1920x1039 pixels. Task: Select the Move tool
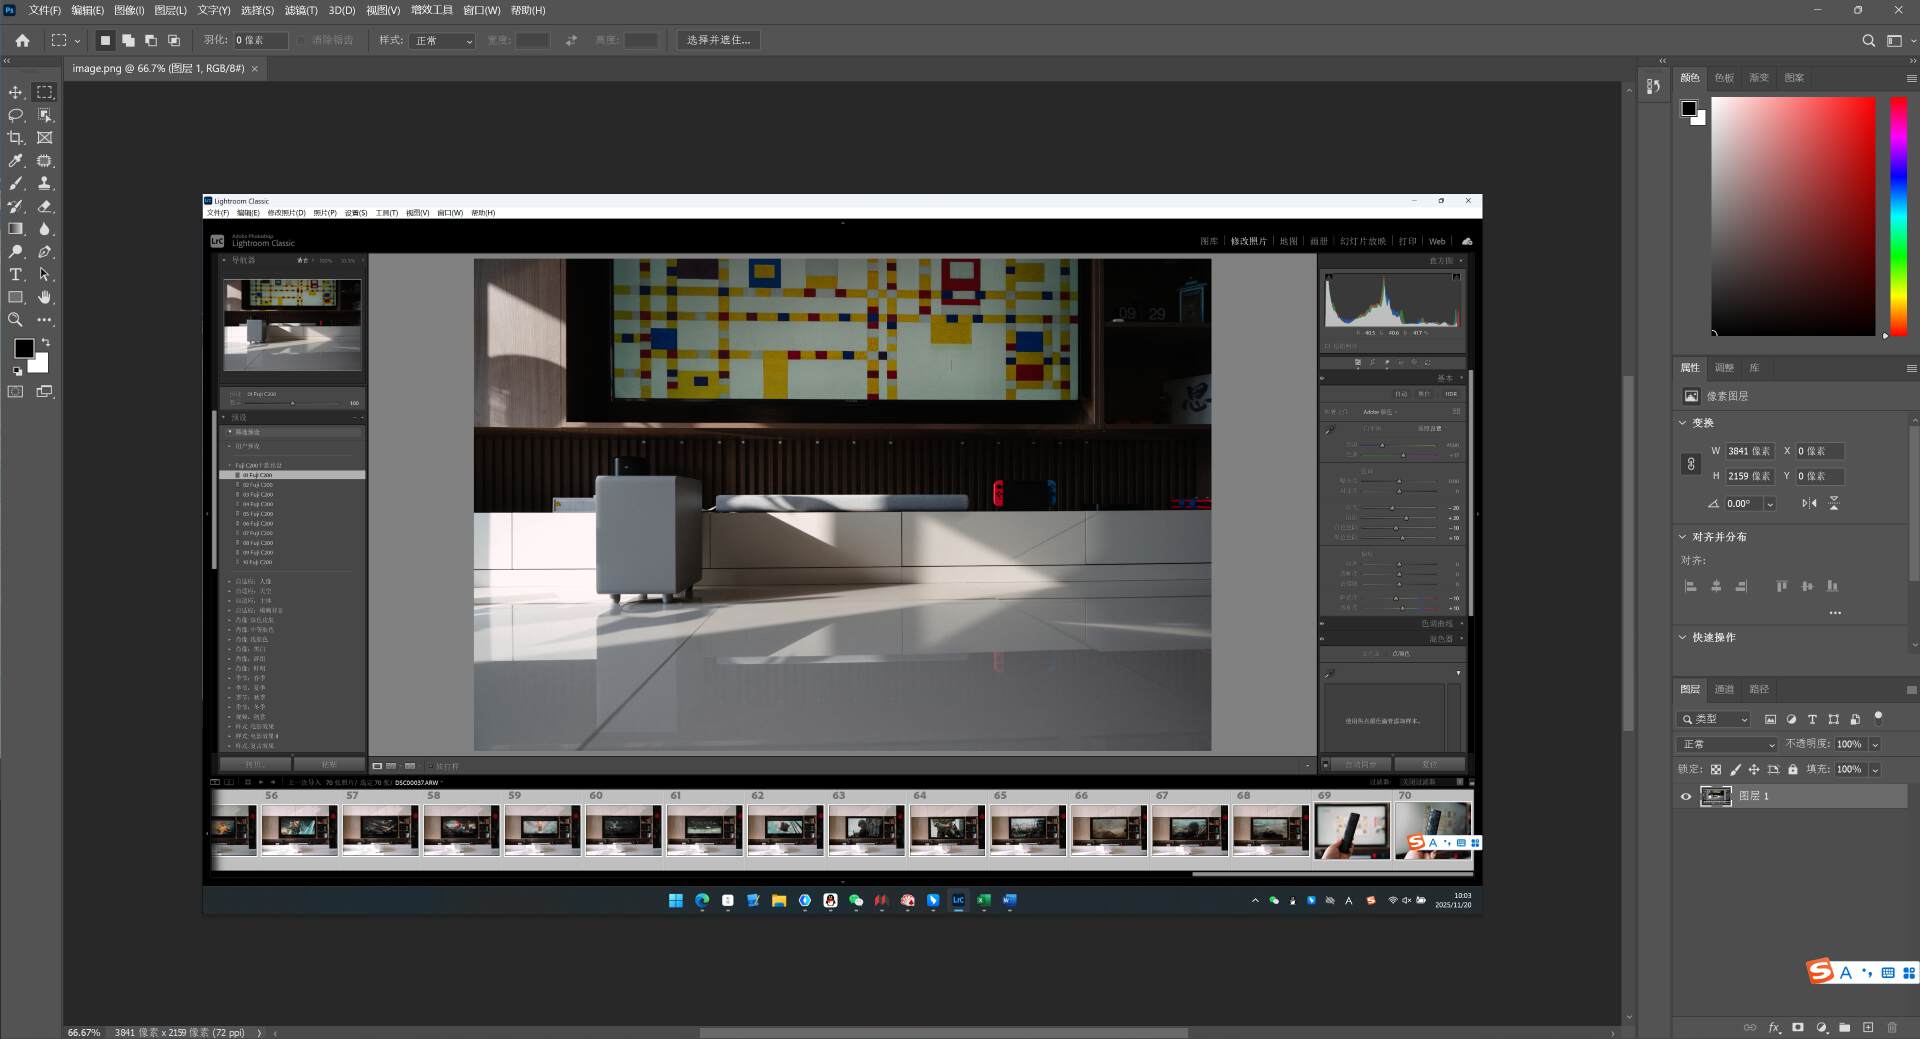pyautogui.click(x=16, y=92)
